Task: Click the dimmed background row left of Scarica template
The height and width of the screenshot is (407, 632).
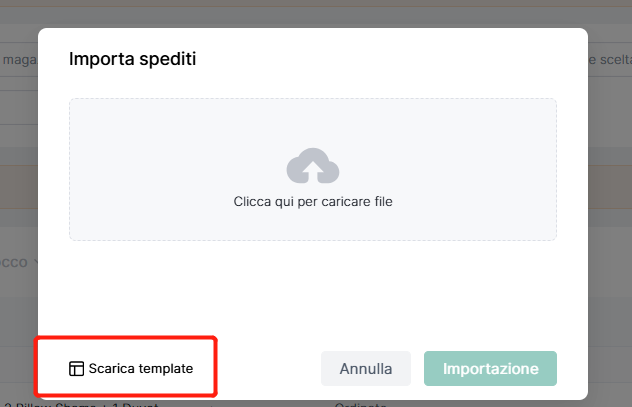Action: click(x=17, y=364)
